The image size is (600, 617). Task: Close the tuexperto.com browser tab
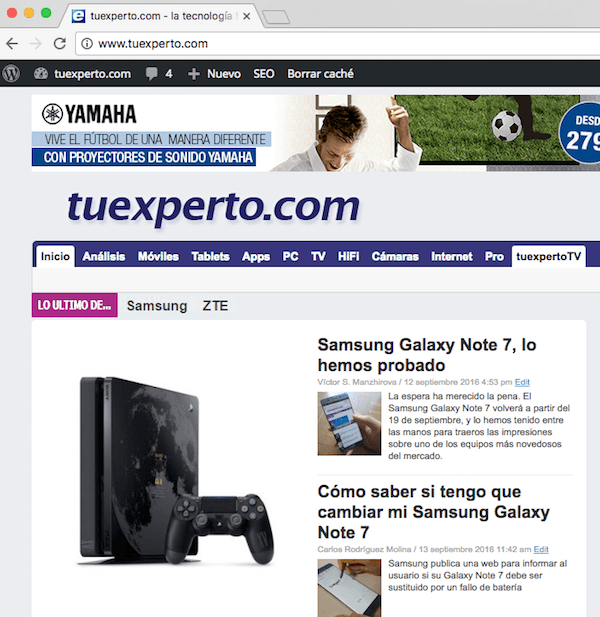pyautogui.click(x=246, y=16)
